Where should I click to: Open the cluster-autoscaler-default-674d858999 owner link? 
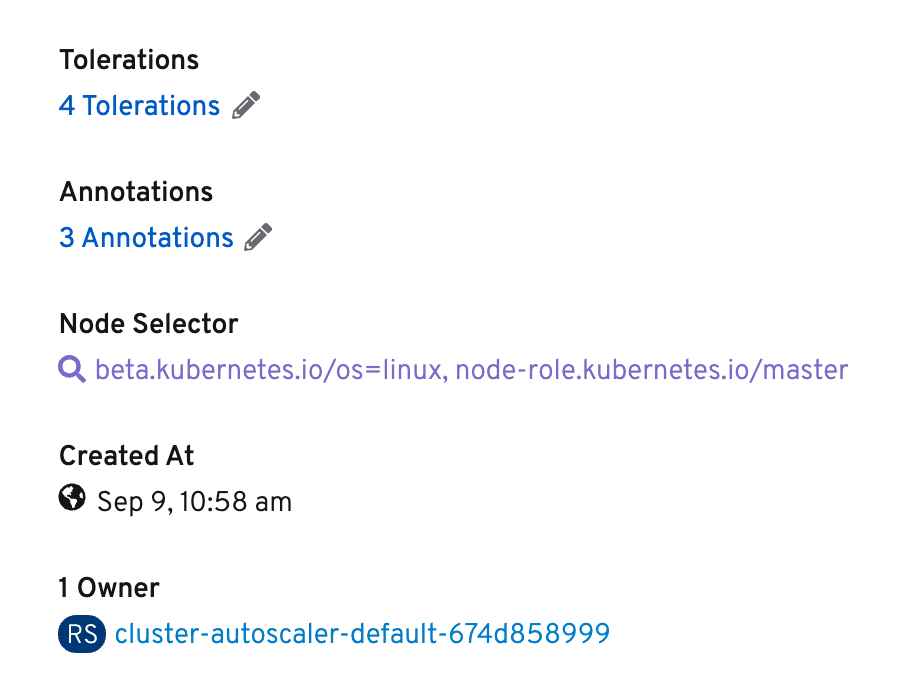pyautogui.click(x=362, y=634)
